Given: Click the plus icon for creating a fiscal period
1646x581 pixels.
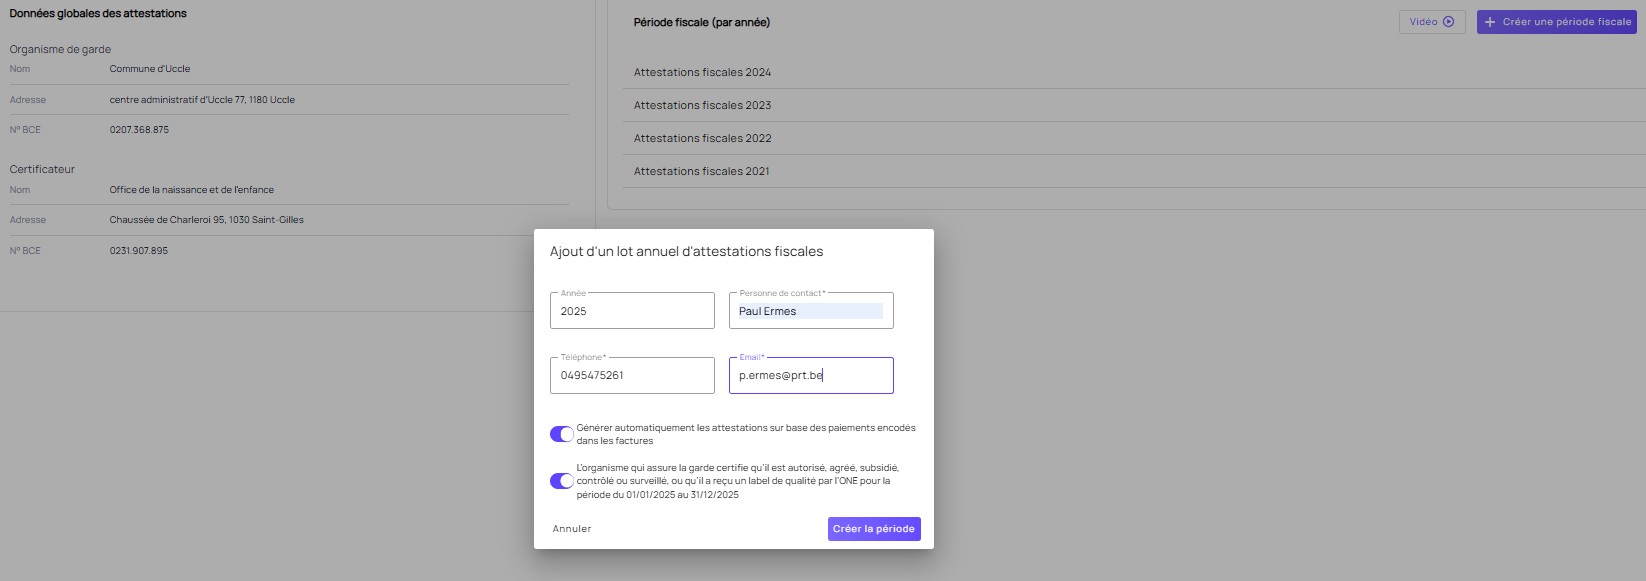Looking at the screenshot, I should (1490, 22).
